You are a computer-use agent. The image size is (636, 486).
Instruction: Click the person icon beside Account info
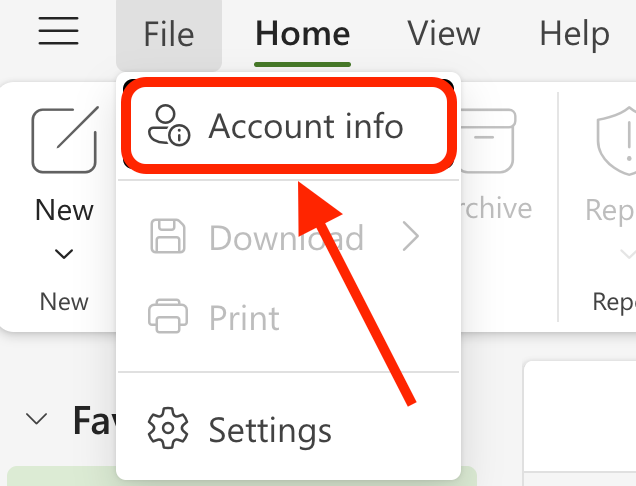(168, 125)
